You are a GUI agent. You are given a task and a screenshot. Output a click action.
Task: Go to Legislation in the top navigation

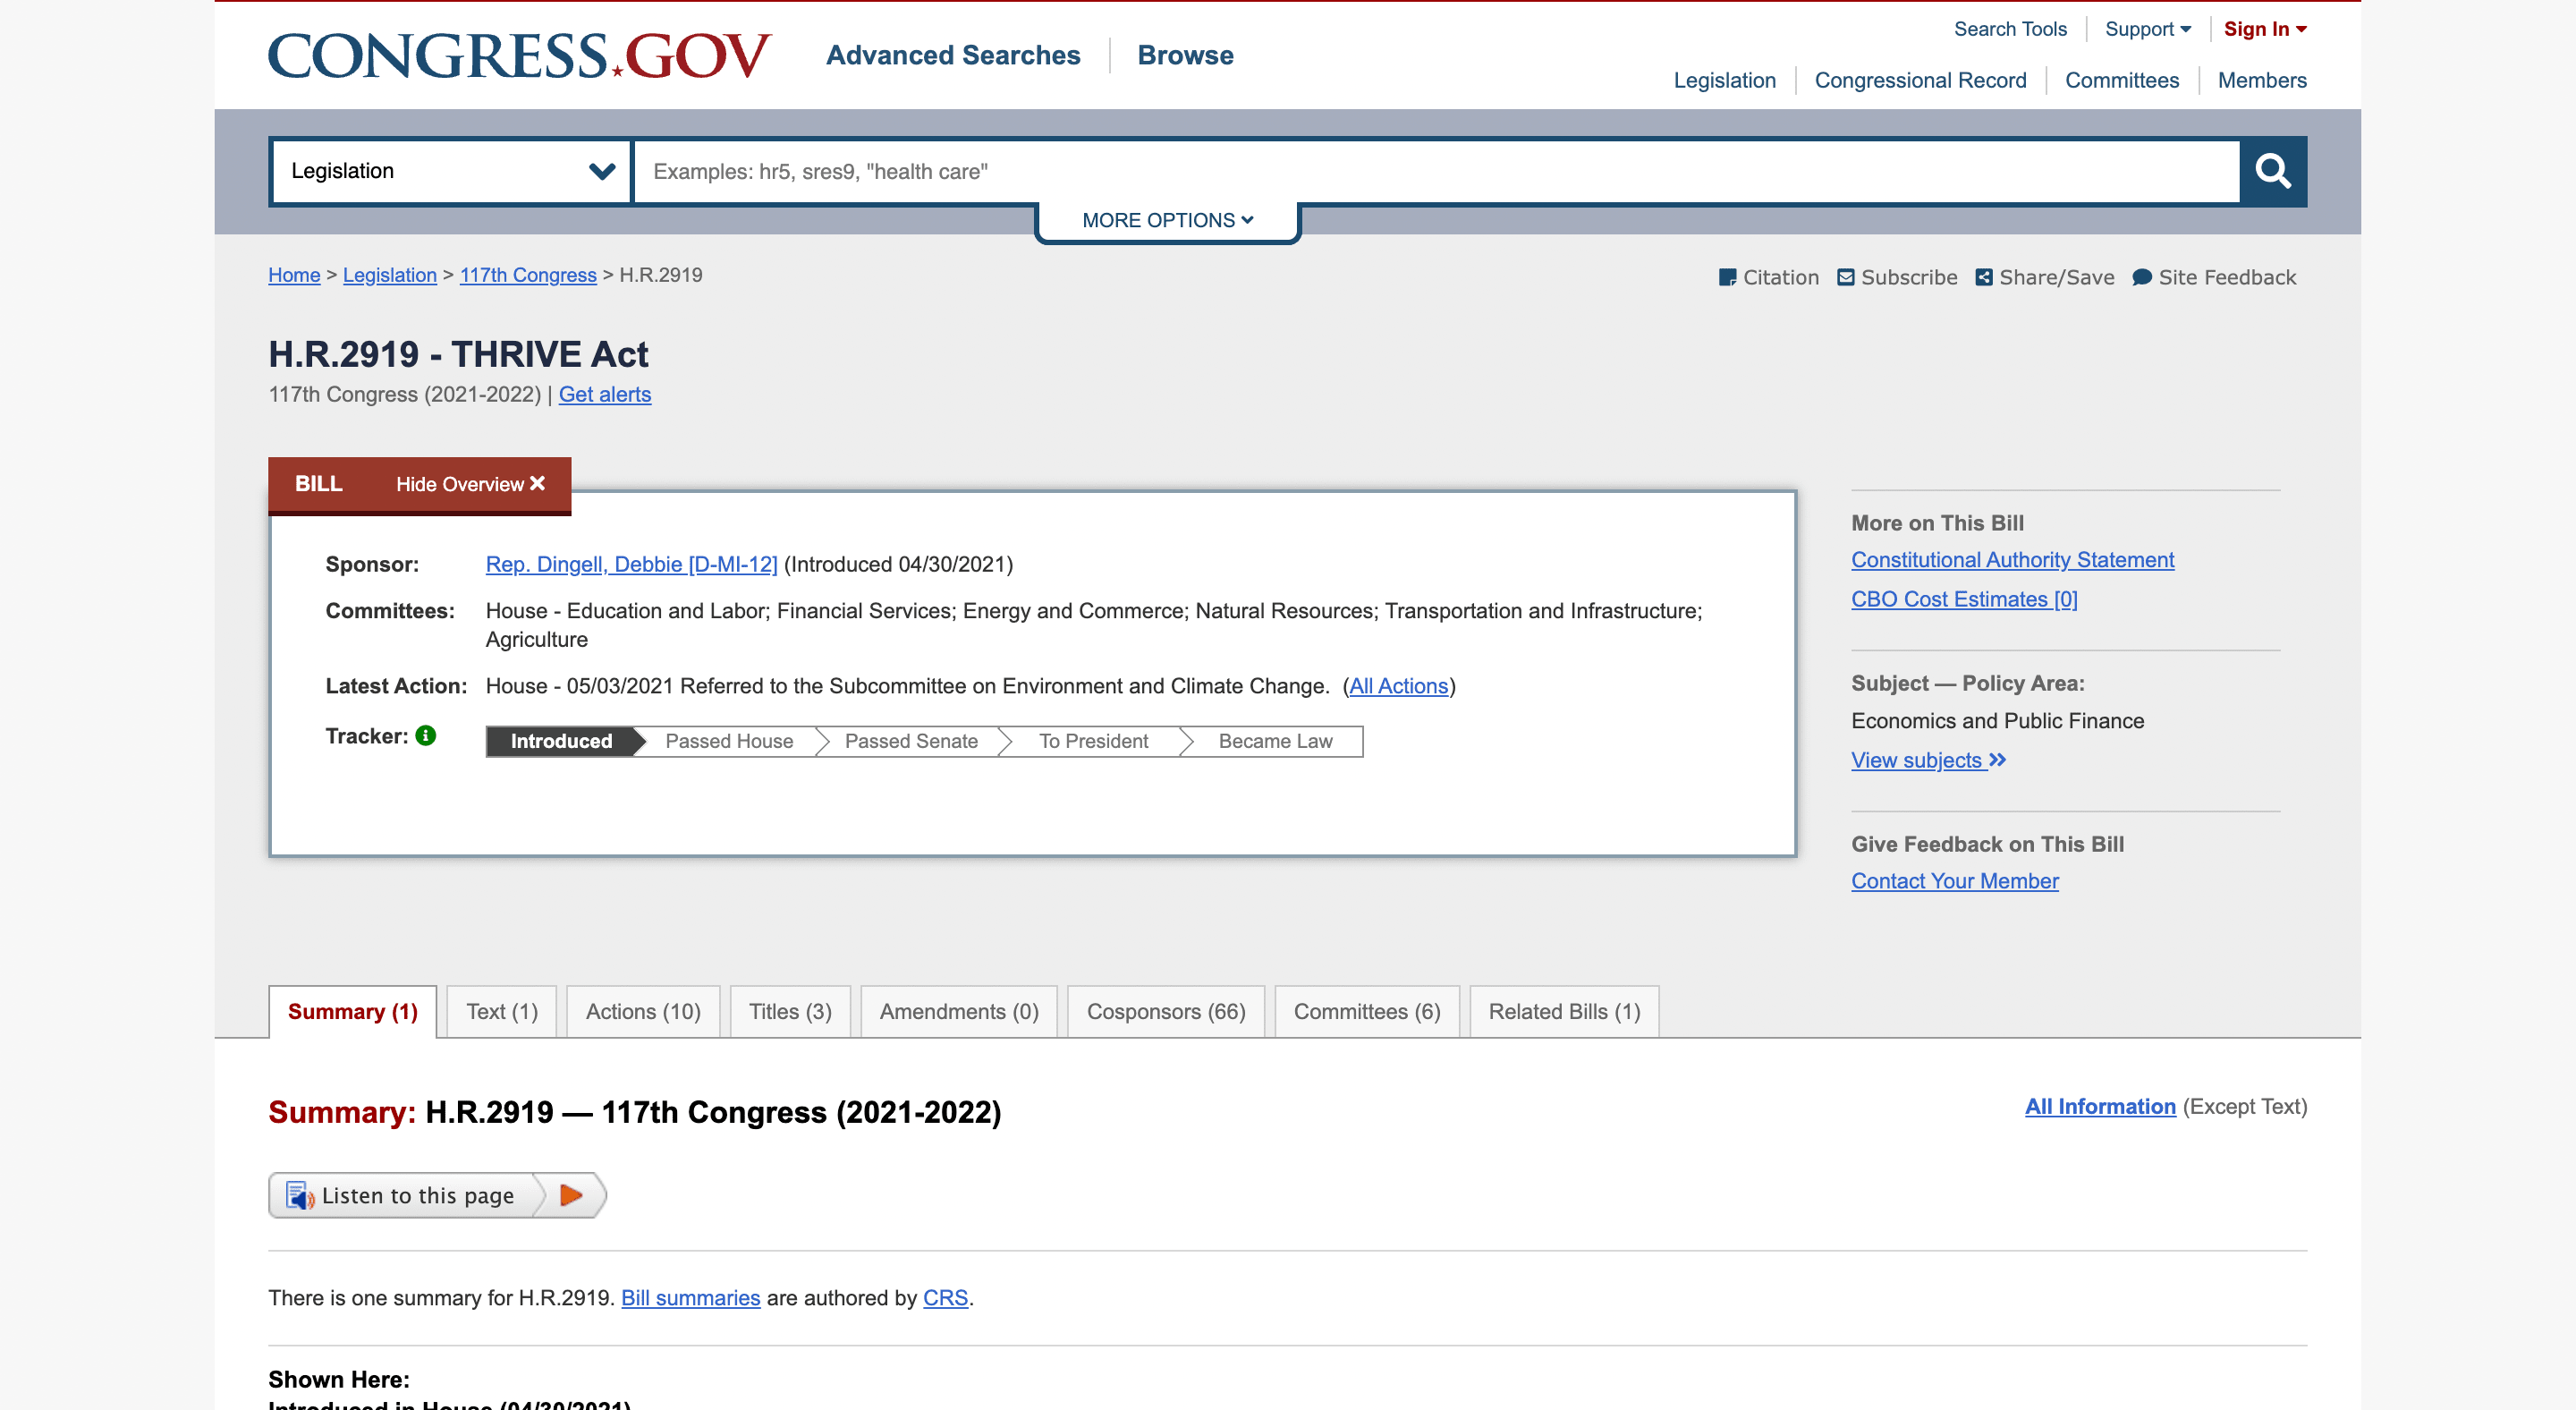(x=1725, y=80)
